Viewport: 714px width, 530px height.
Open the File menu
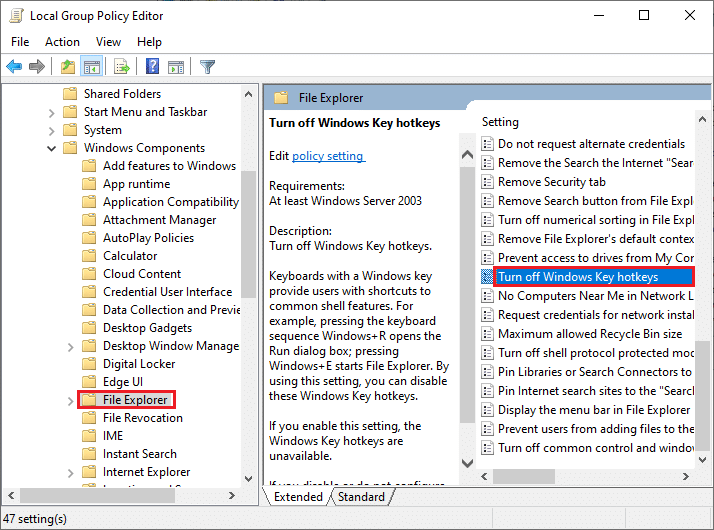click(20, 42)
